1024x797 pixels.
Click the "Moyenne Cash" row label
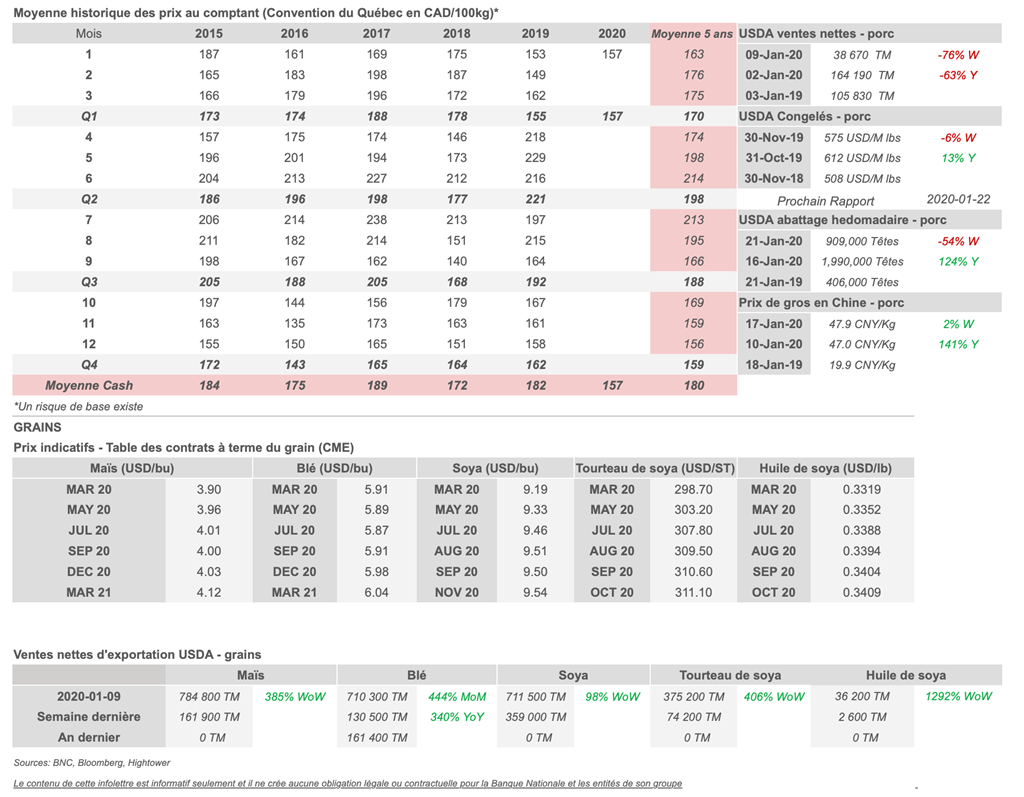click(89, 385)
